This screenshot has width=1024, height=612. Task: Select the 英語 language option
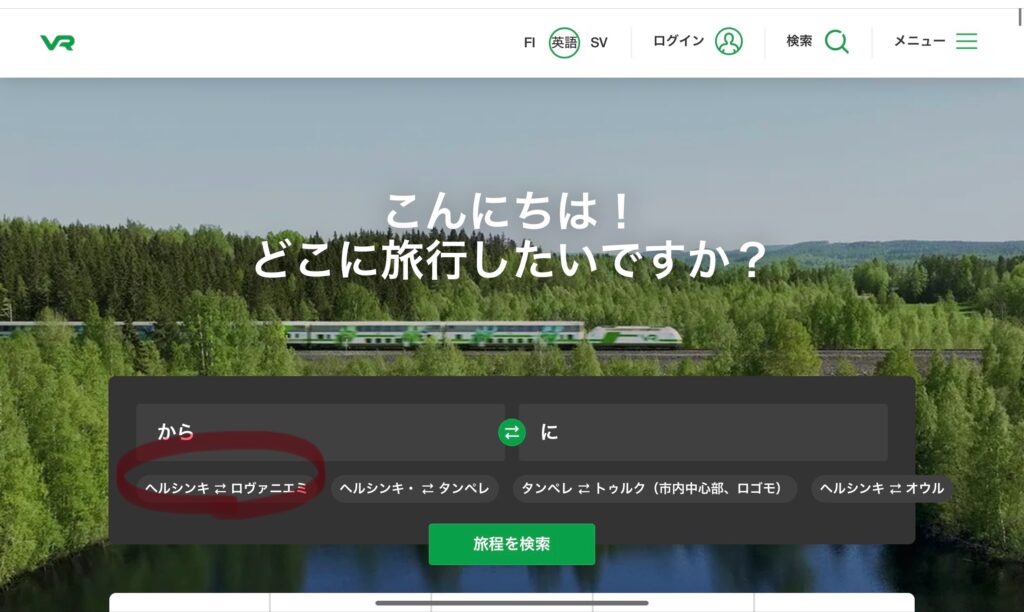point(564,42)
